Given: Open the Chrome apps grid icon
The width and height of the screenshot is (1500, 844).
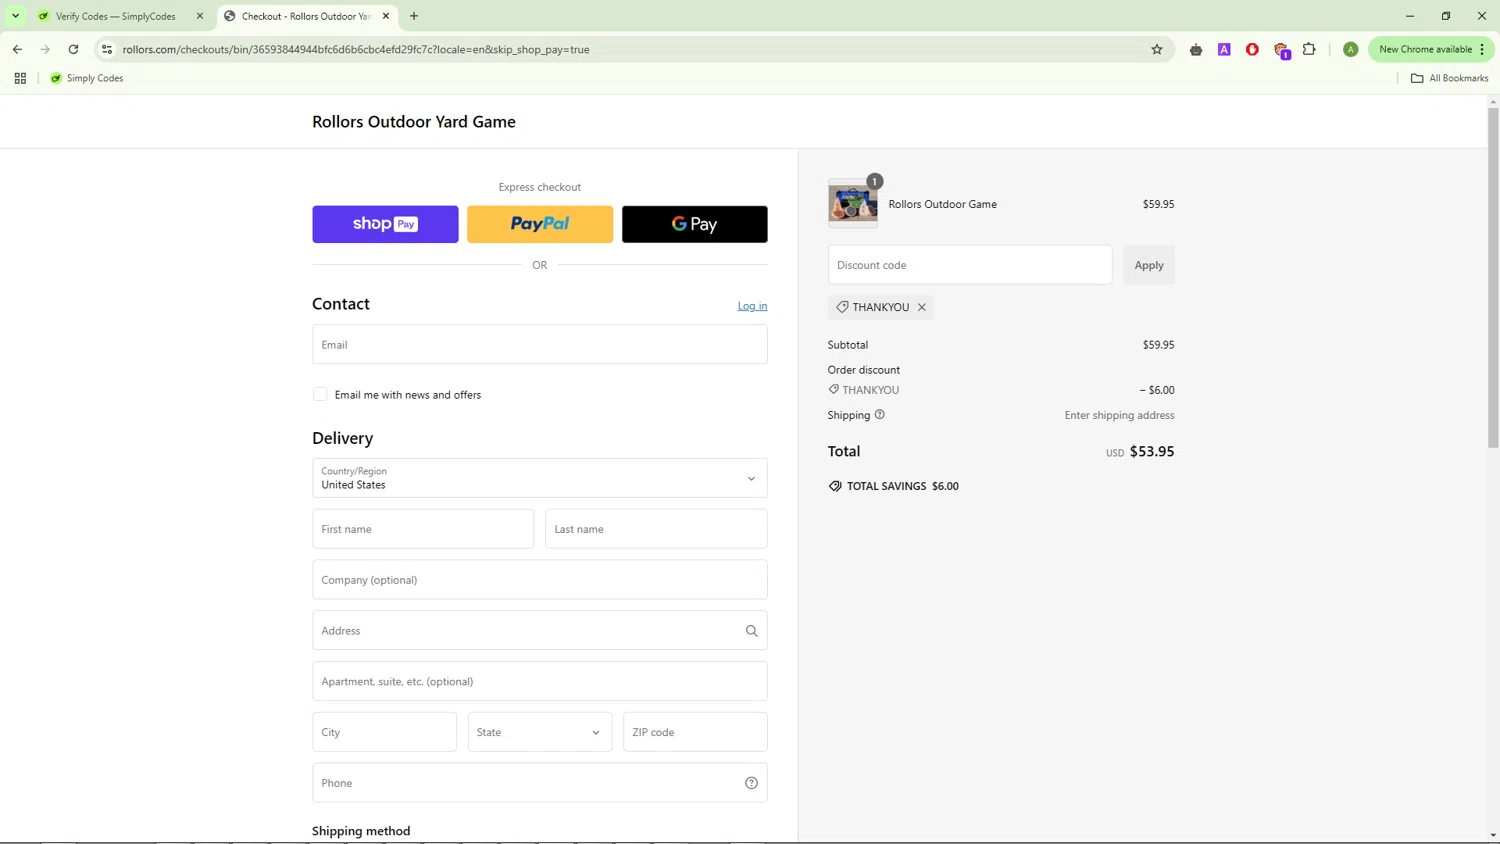Looking at the screenshot, I should [x=20, y=78].
